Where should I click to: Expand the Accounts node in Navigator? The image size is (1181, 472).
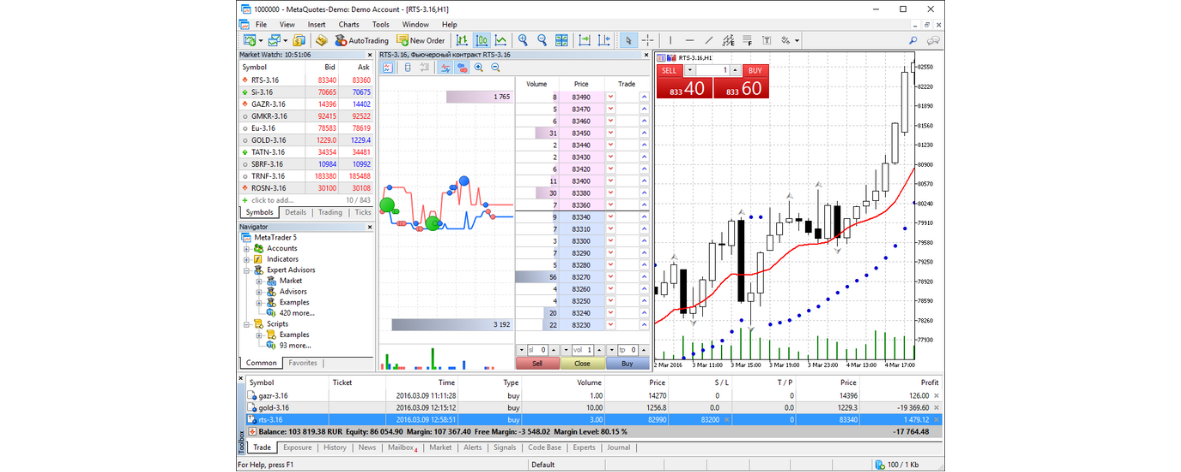[246, 248]
